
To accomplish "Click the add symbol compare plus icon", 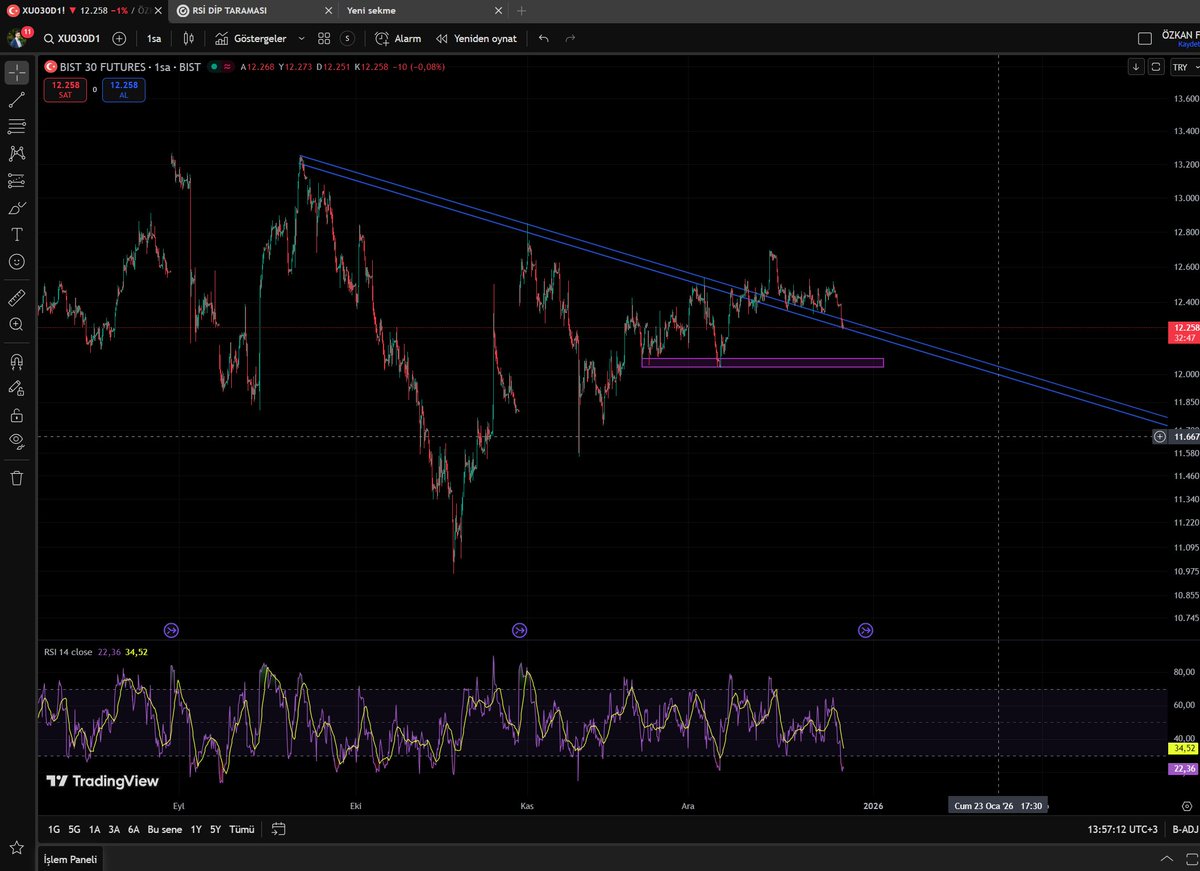I will tap(119, 38).
